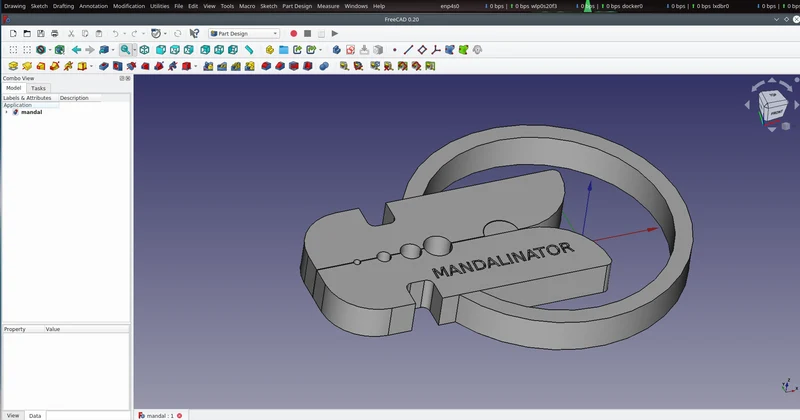Open the Help menu
Image resolution: width=800 pixels, height=420 pixels.
(379, 6)
